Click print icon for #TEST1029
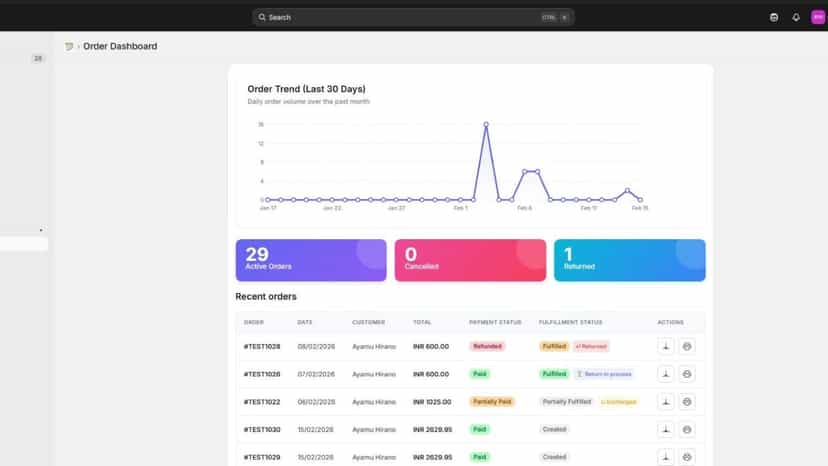This screenshot has width=828, height=466. pos(686,457)
